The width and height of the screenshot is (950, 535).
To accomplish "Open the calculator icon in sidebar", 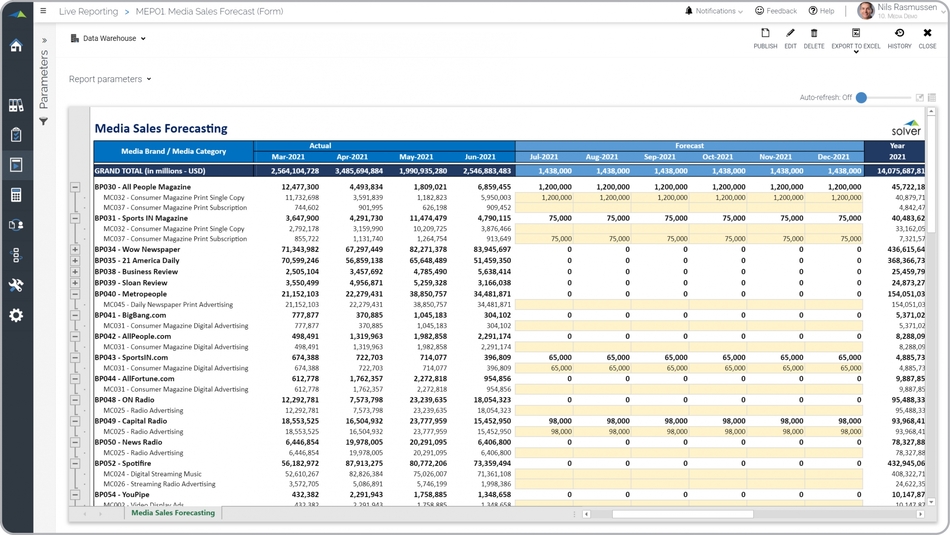I will 16,195.
